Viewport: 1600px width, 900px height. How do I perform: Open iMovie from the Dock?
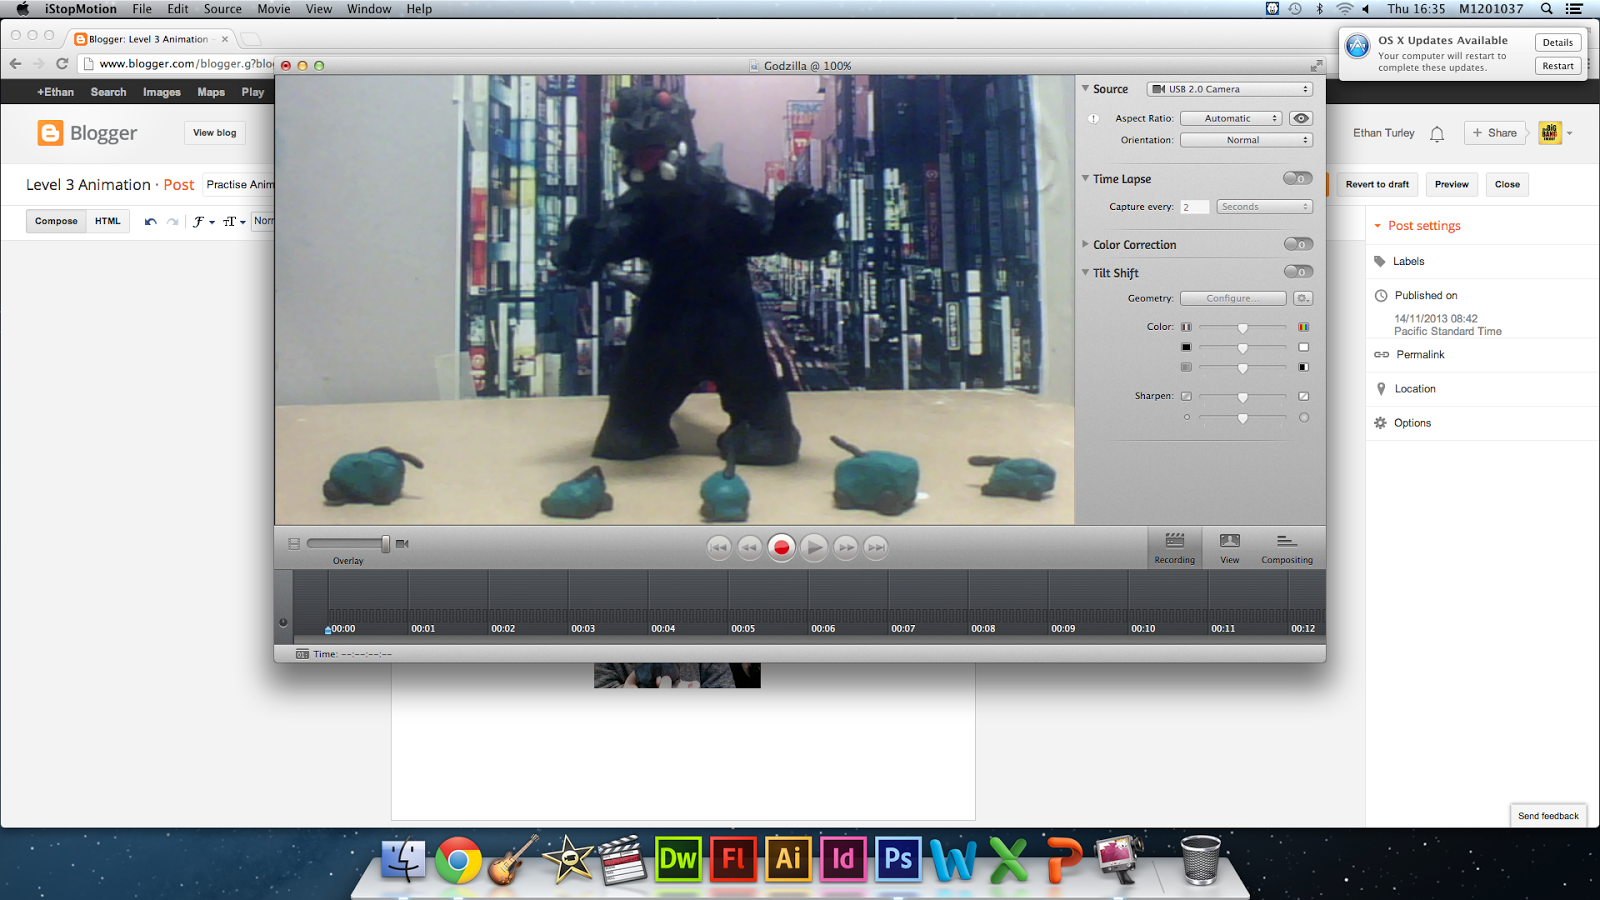(568, 859)
